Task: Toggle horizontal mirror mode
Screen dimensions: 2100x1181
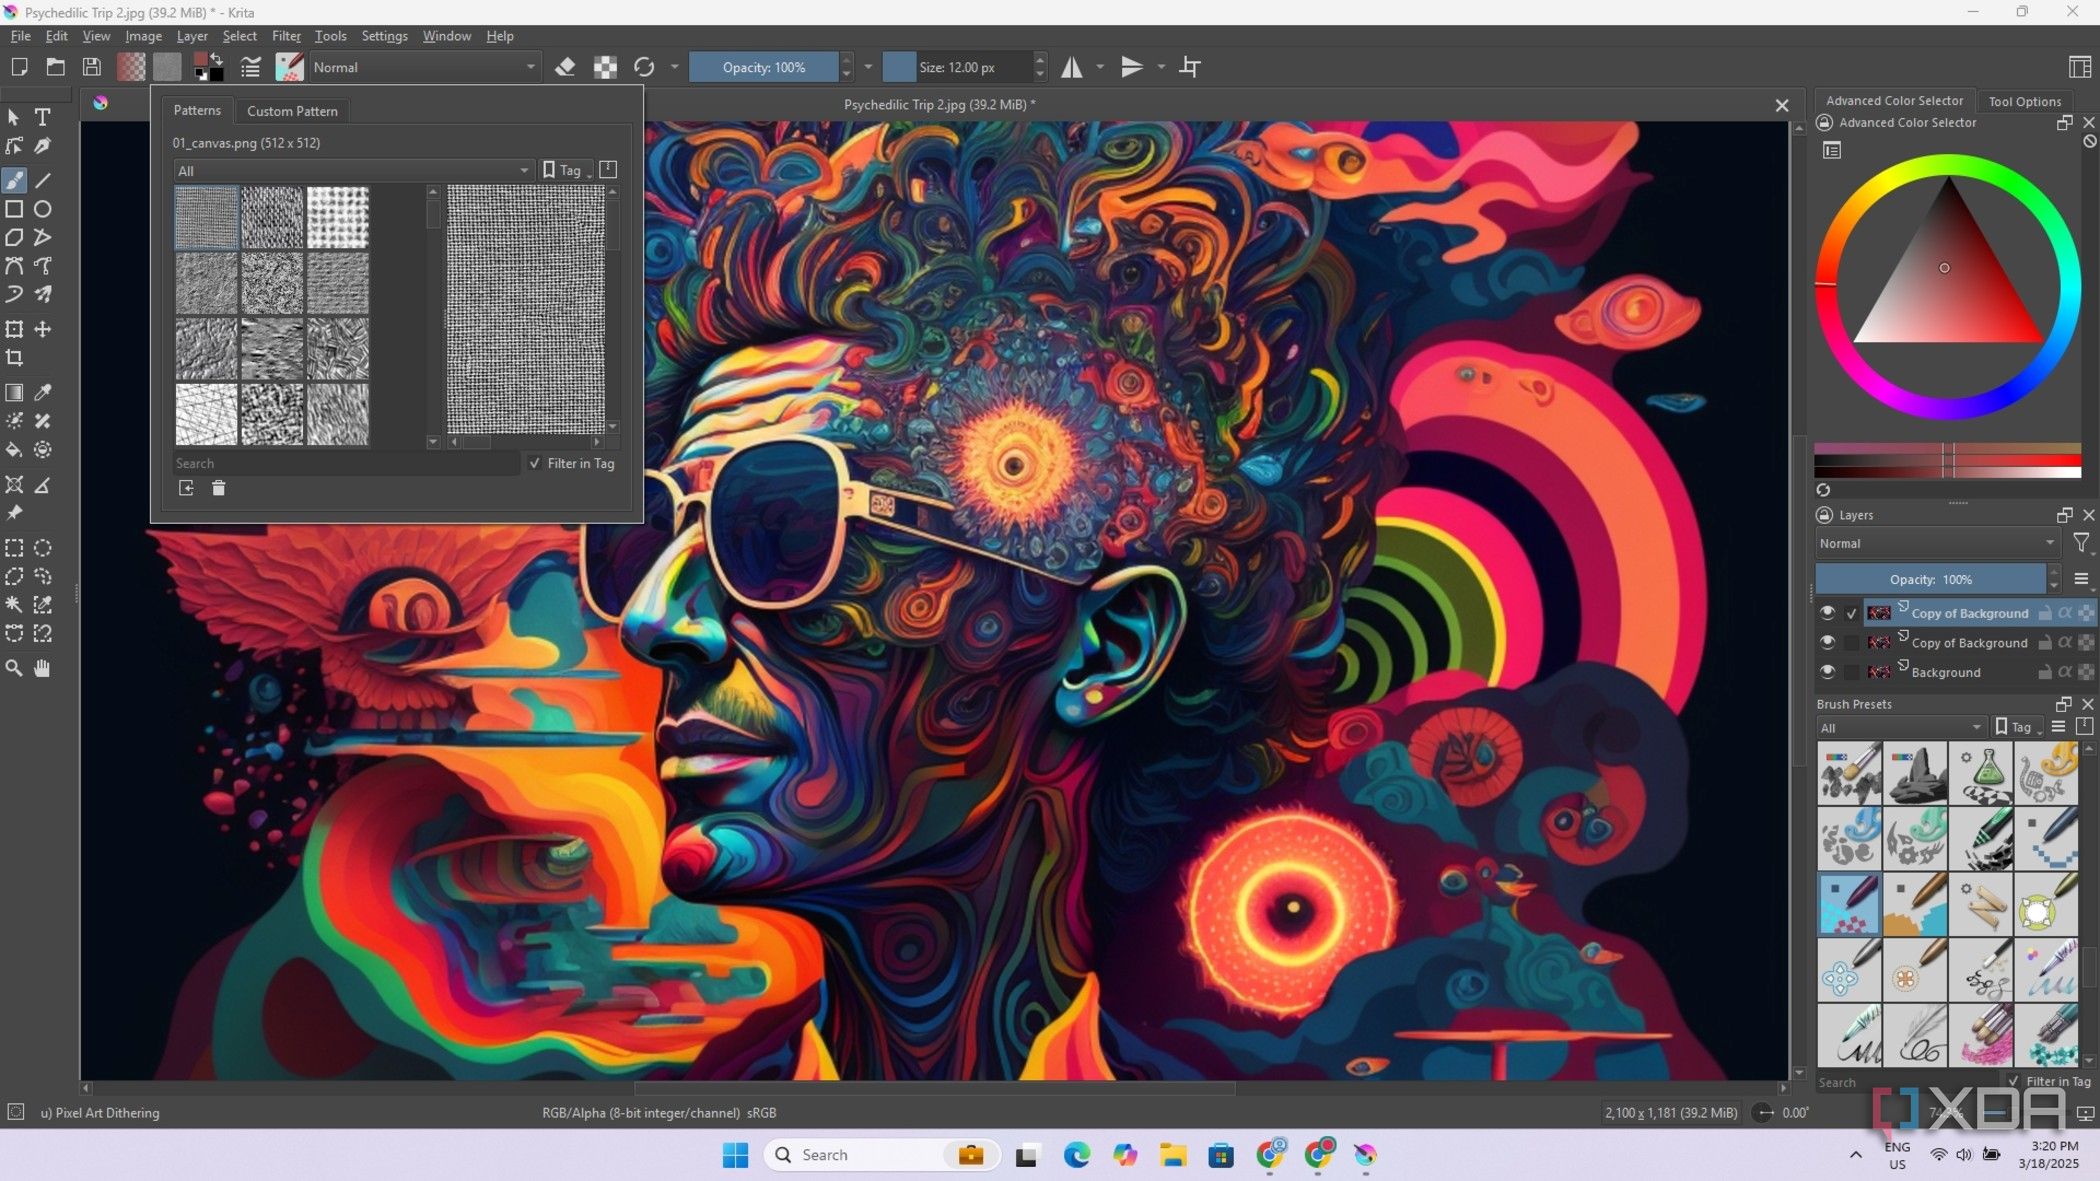Action: 1072,67
